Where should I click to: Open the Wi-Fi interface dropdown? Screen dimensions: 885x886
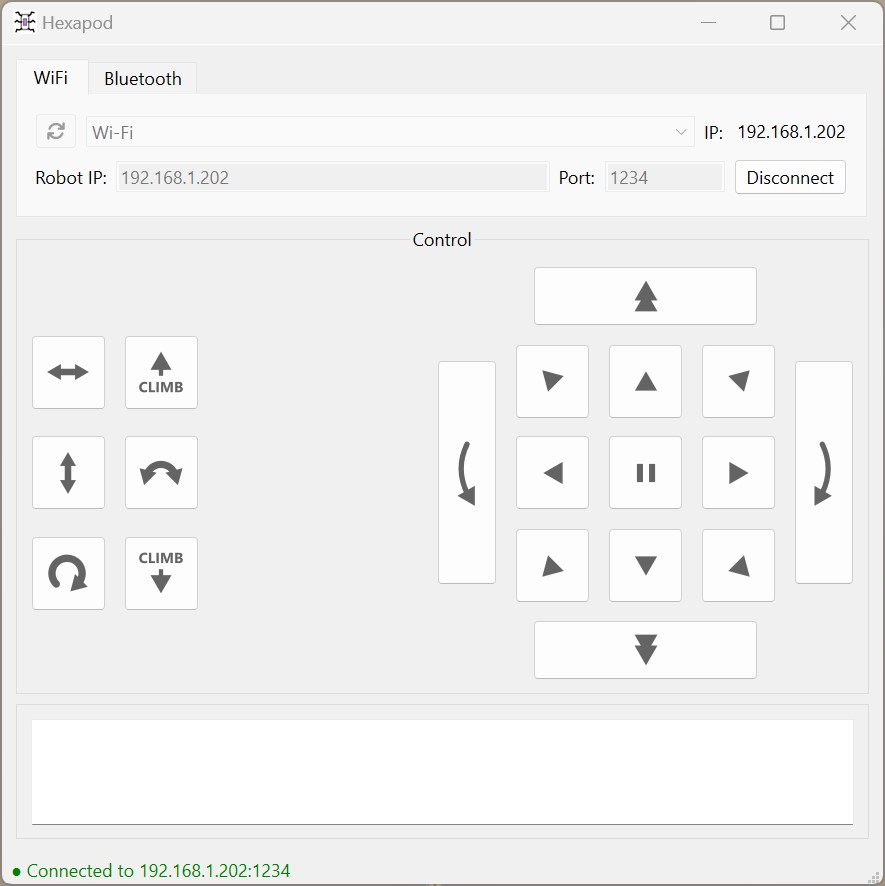point(390,132)
